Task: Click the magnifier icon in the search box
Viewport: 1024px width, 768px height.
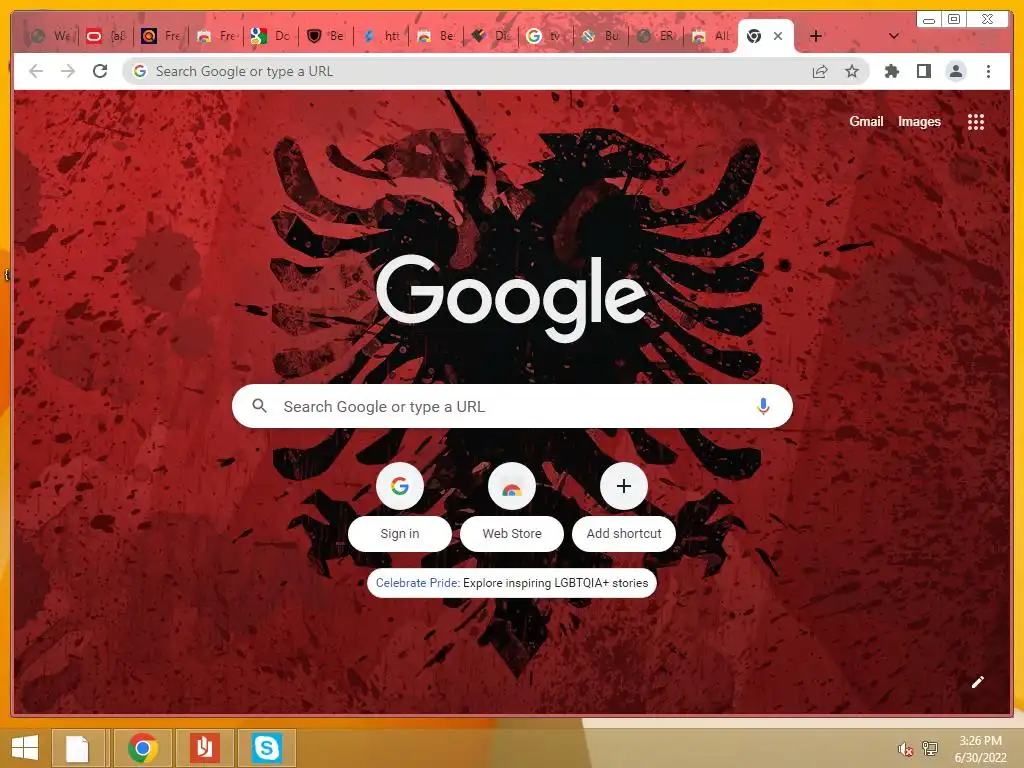Action: click(x=259, y=406)
